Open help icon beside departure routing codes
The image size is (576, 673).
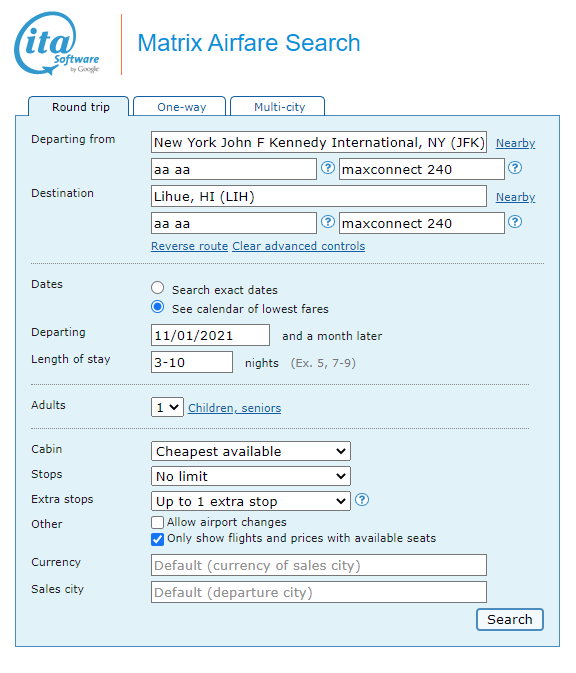click(328, 168)
